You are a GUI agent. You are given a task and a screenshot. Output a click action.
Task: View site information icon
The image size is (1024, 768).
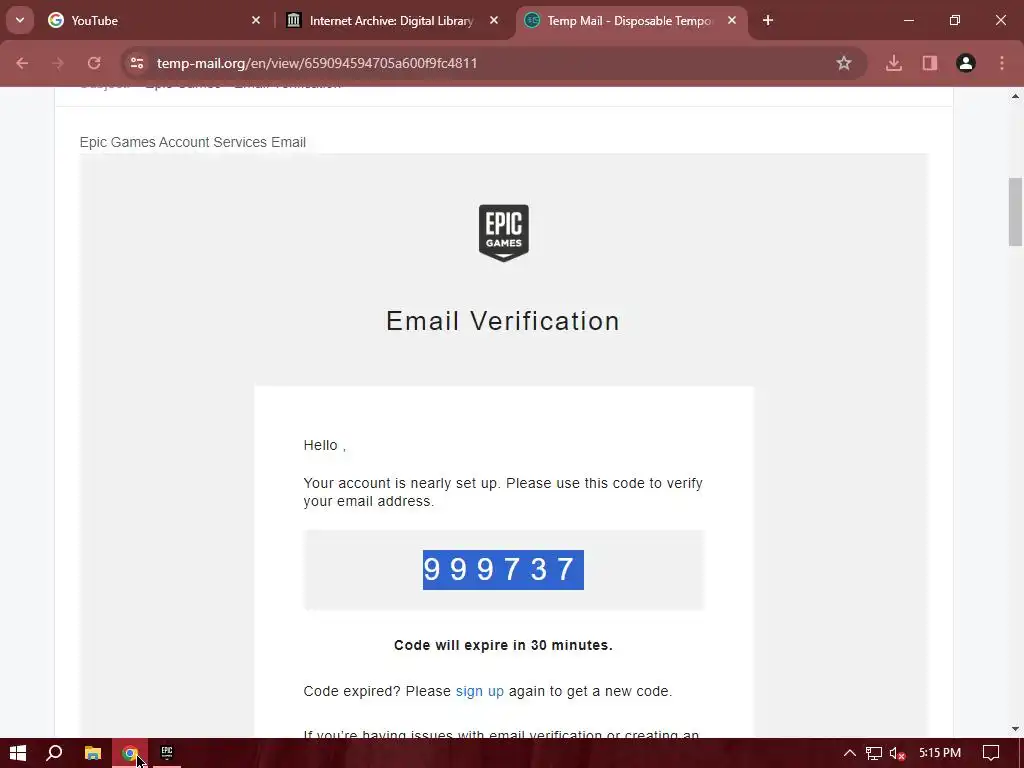point(136,63)
